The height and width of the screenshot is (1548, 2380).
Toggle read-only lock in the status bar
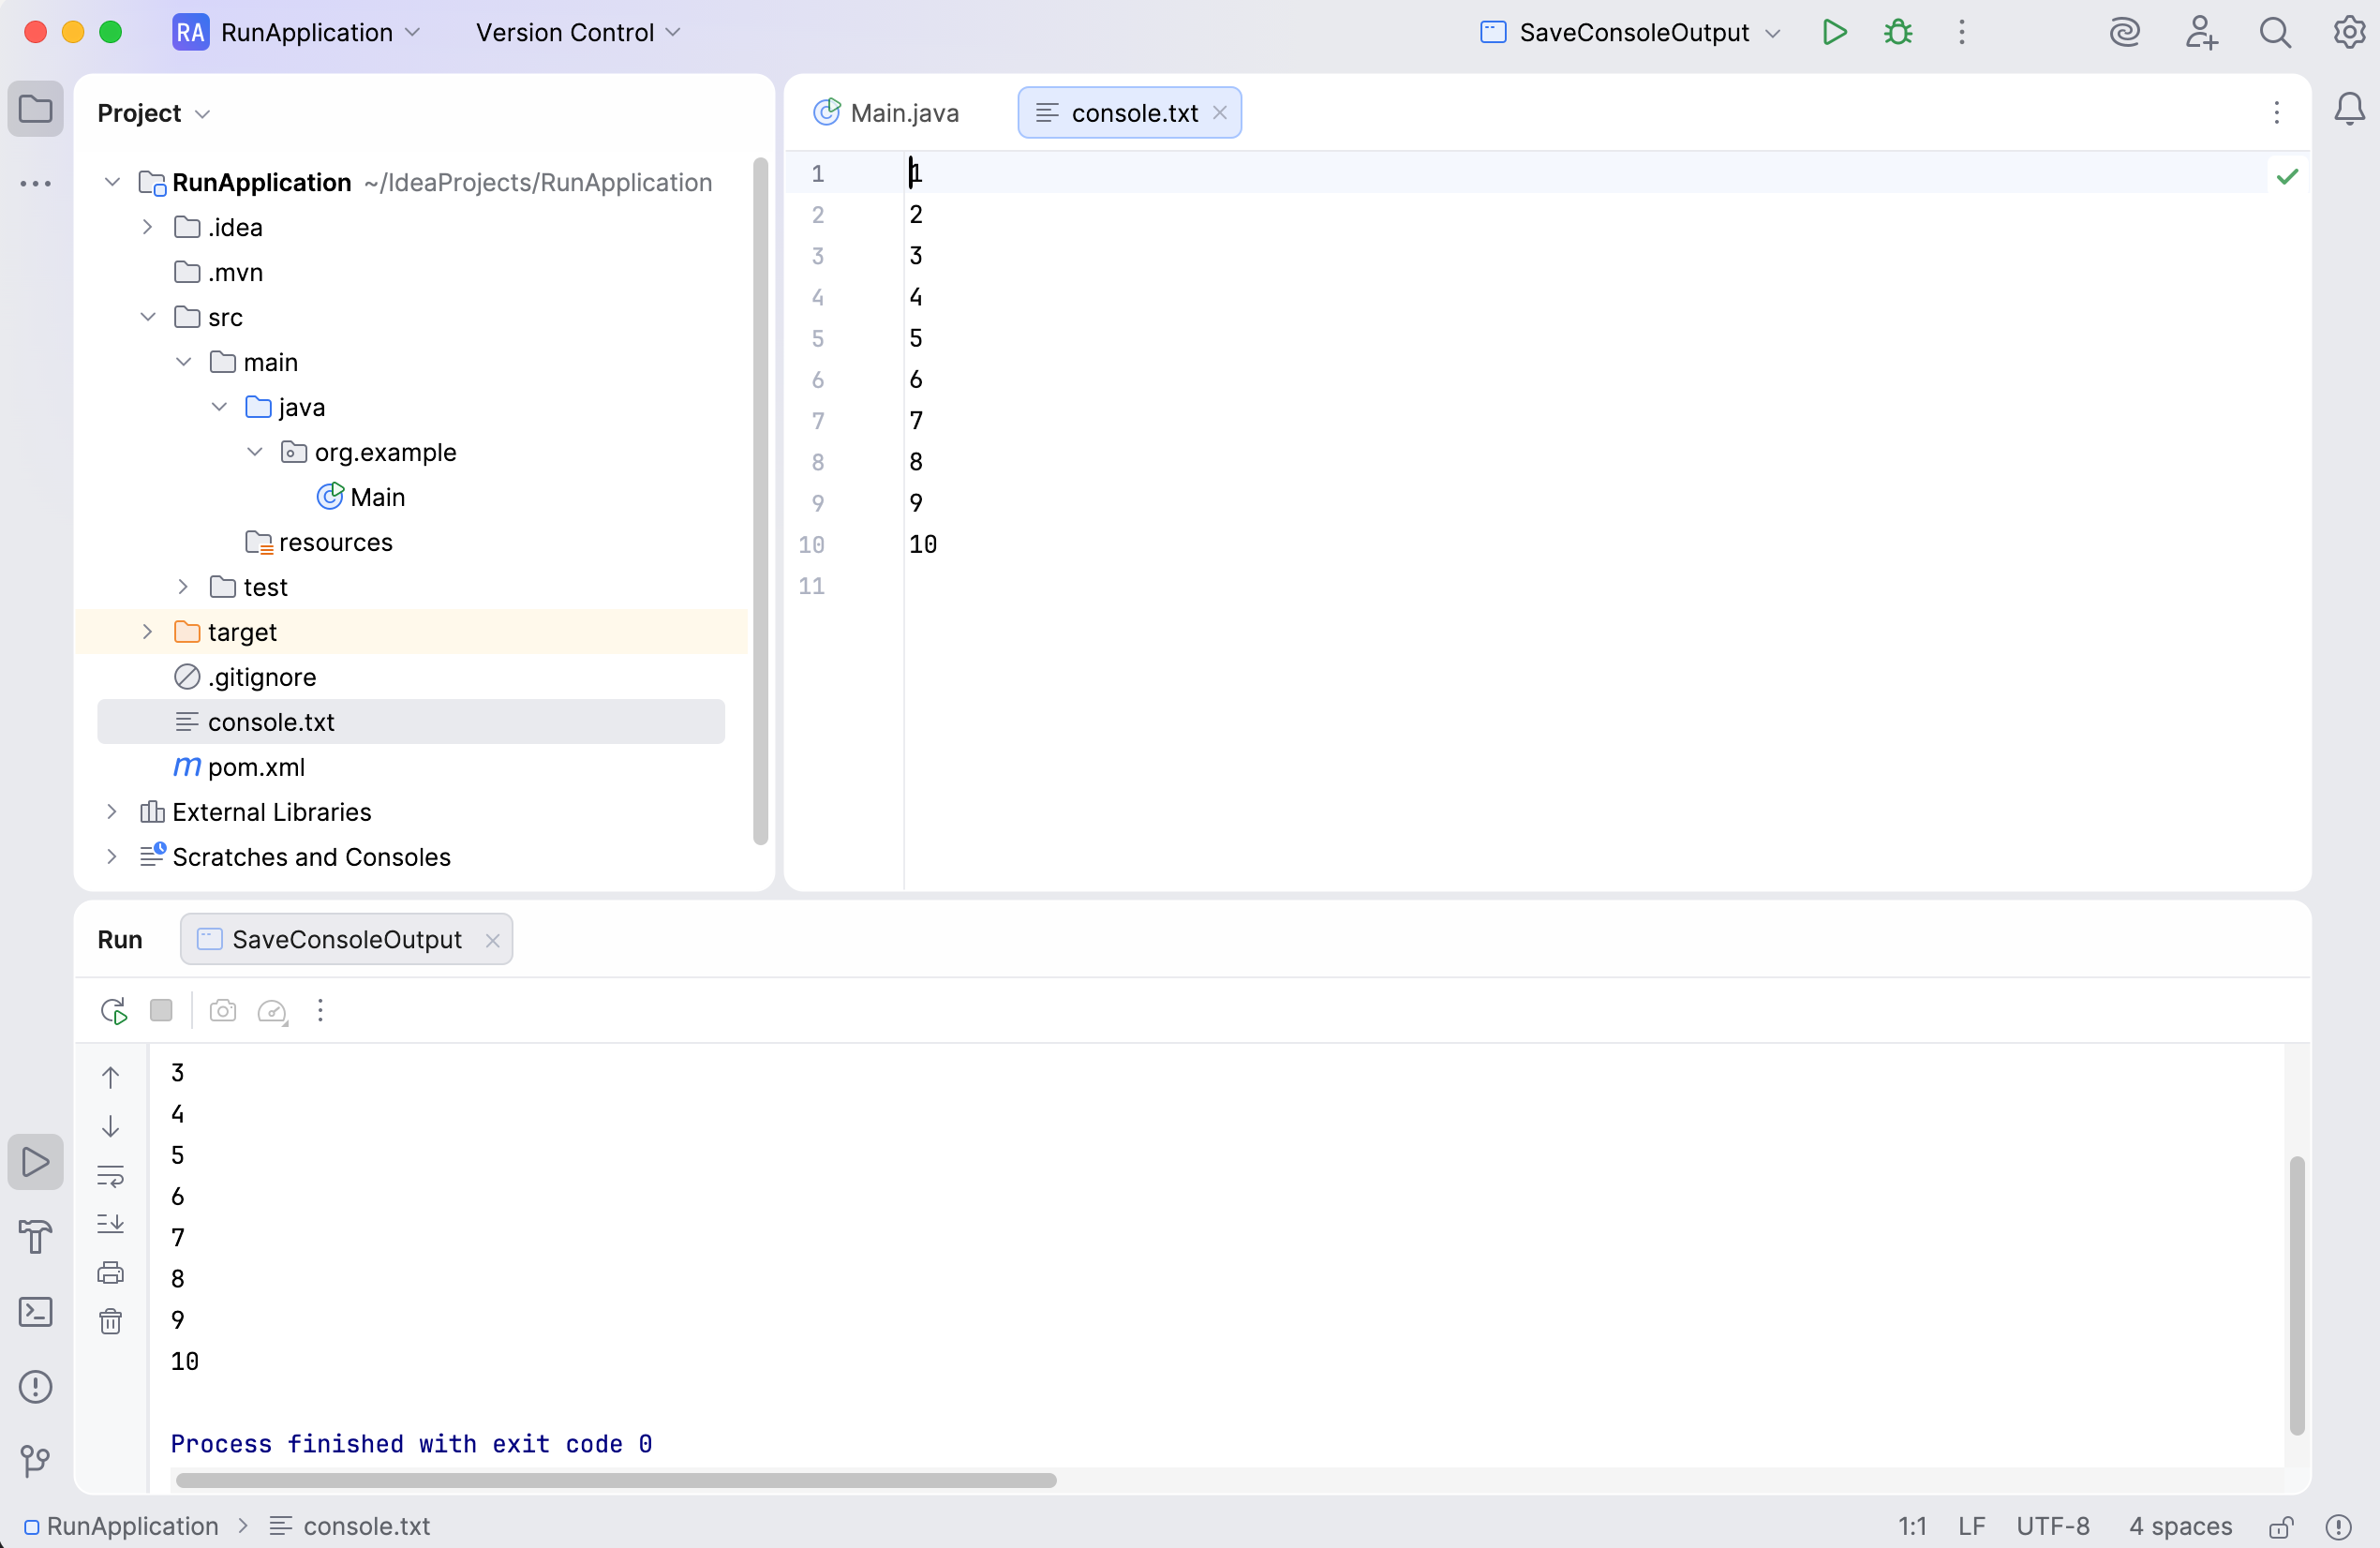coord(2281,1527)
